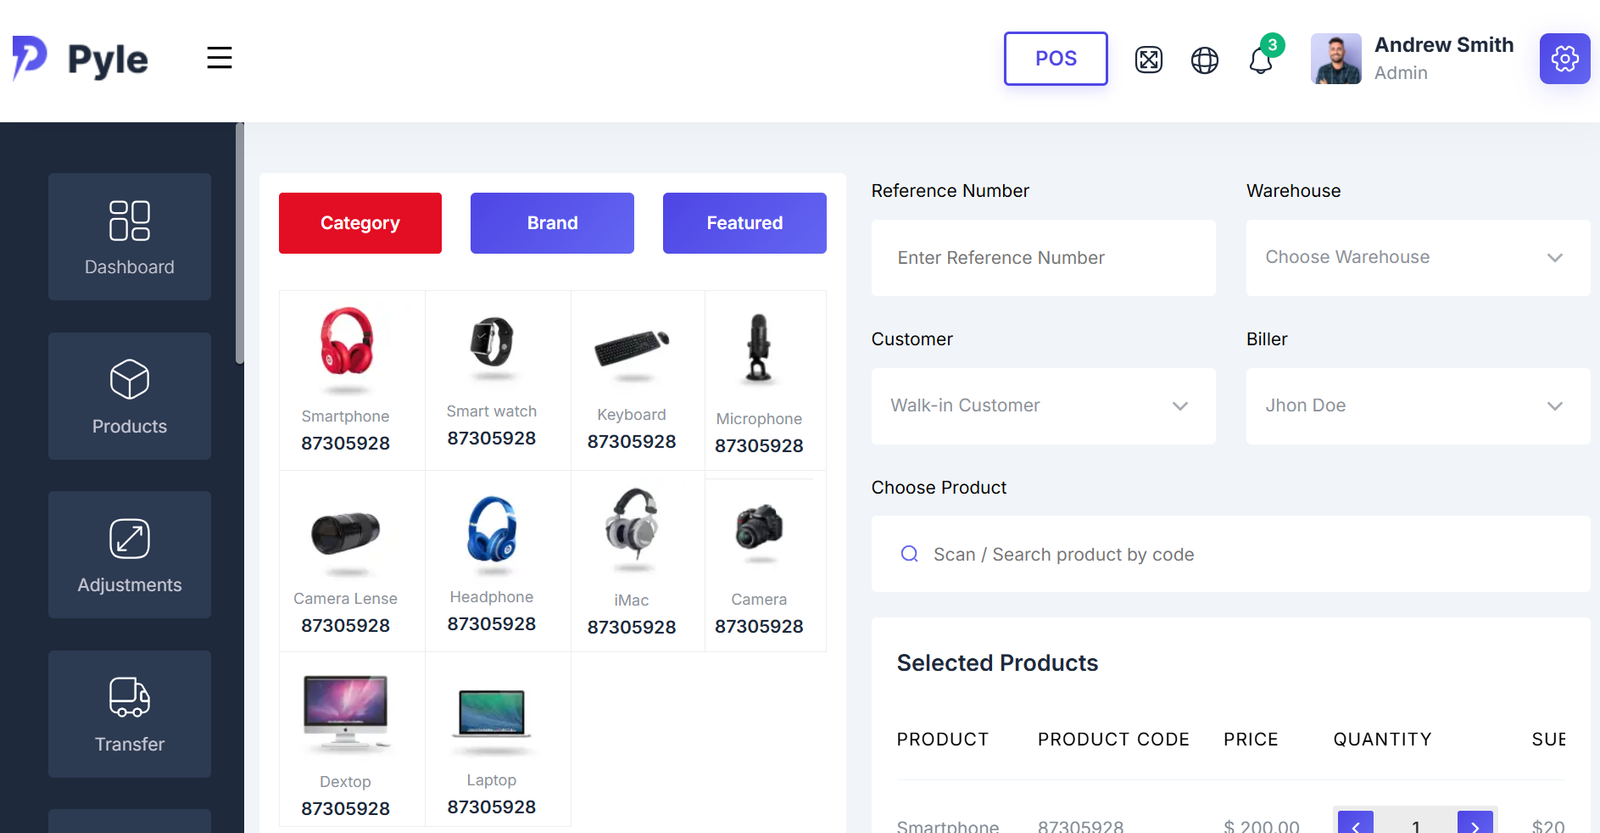
Task: Expand the Choose Warehouse dropdown
Action: point(1417,258)
